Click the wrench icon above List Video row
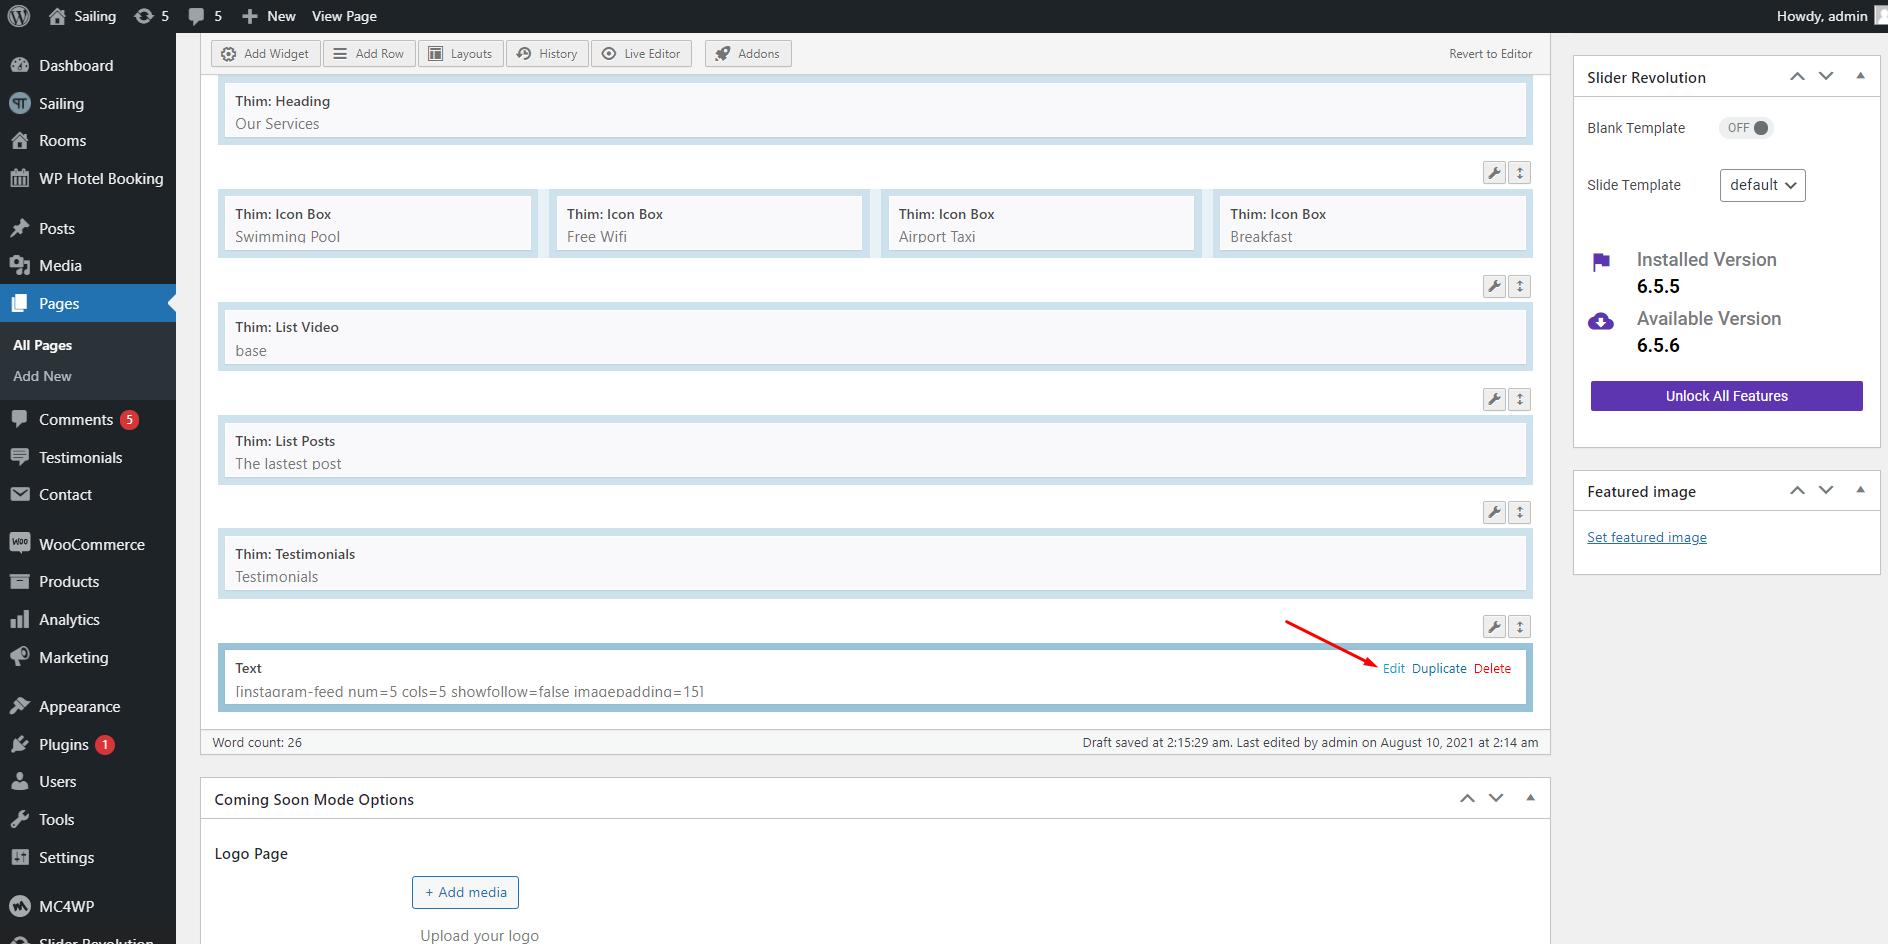Image resolution: width=1888 pixels, height=944 pixels. point(1494,286)
